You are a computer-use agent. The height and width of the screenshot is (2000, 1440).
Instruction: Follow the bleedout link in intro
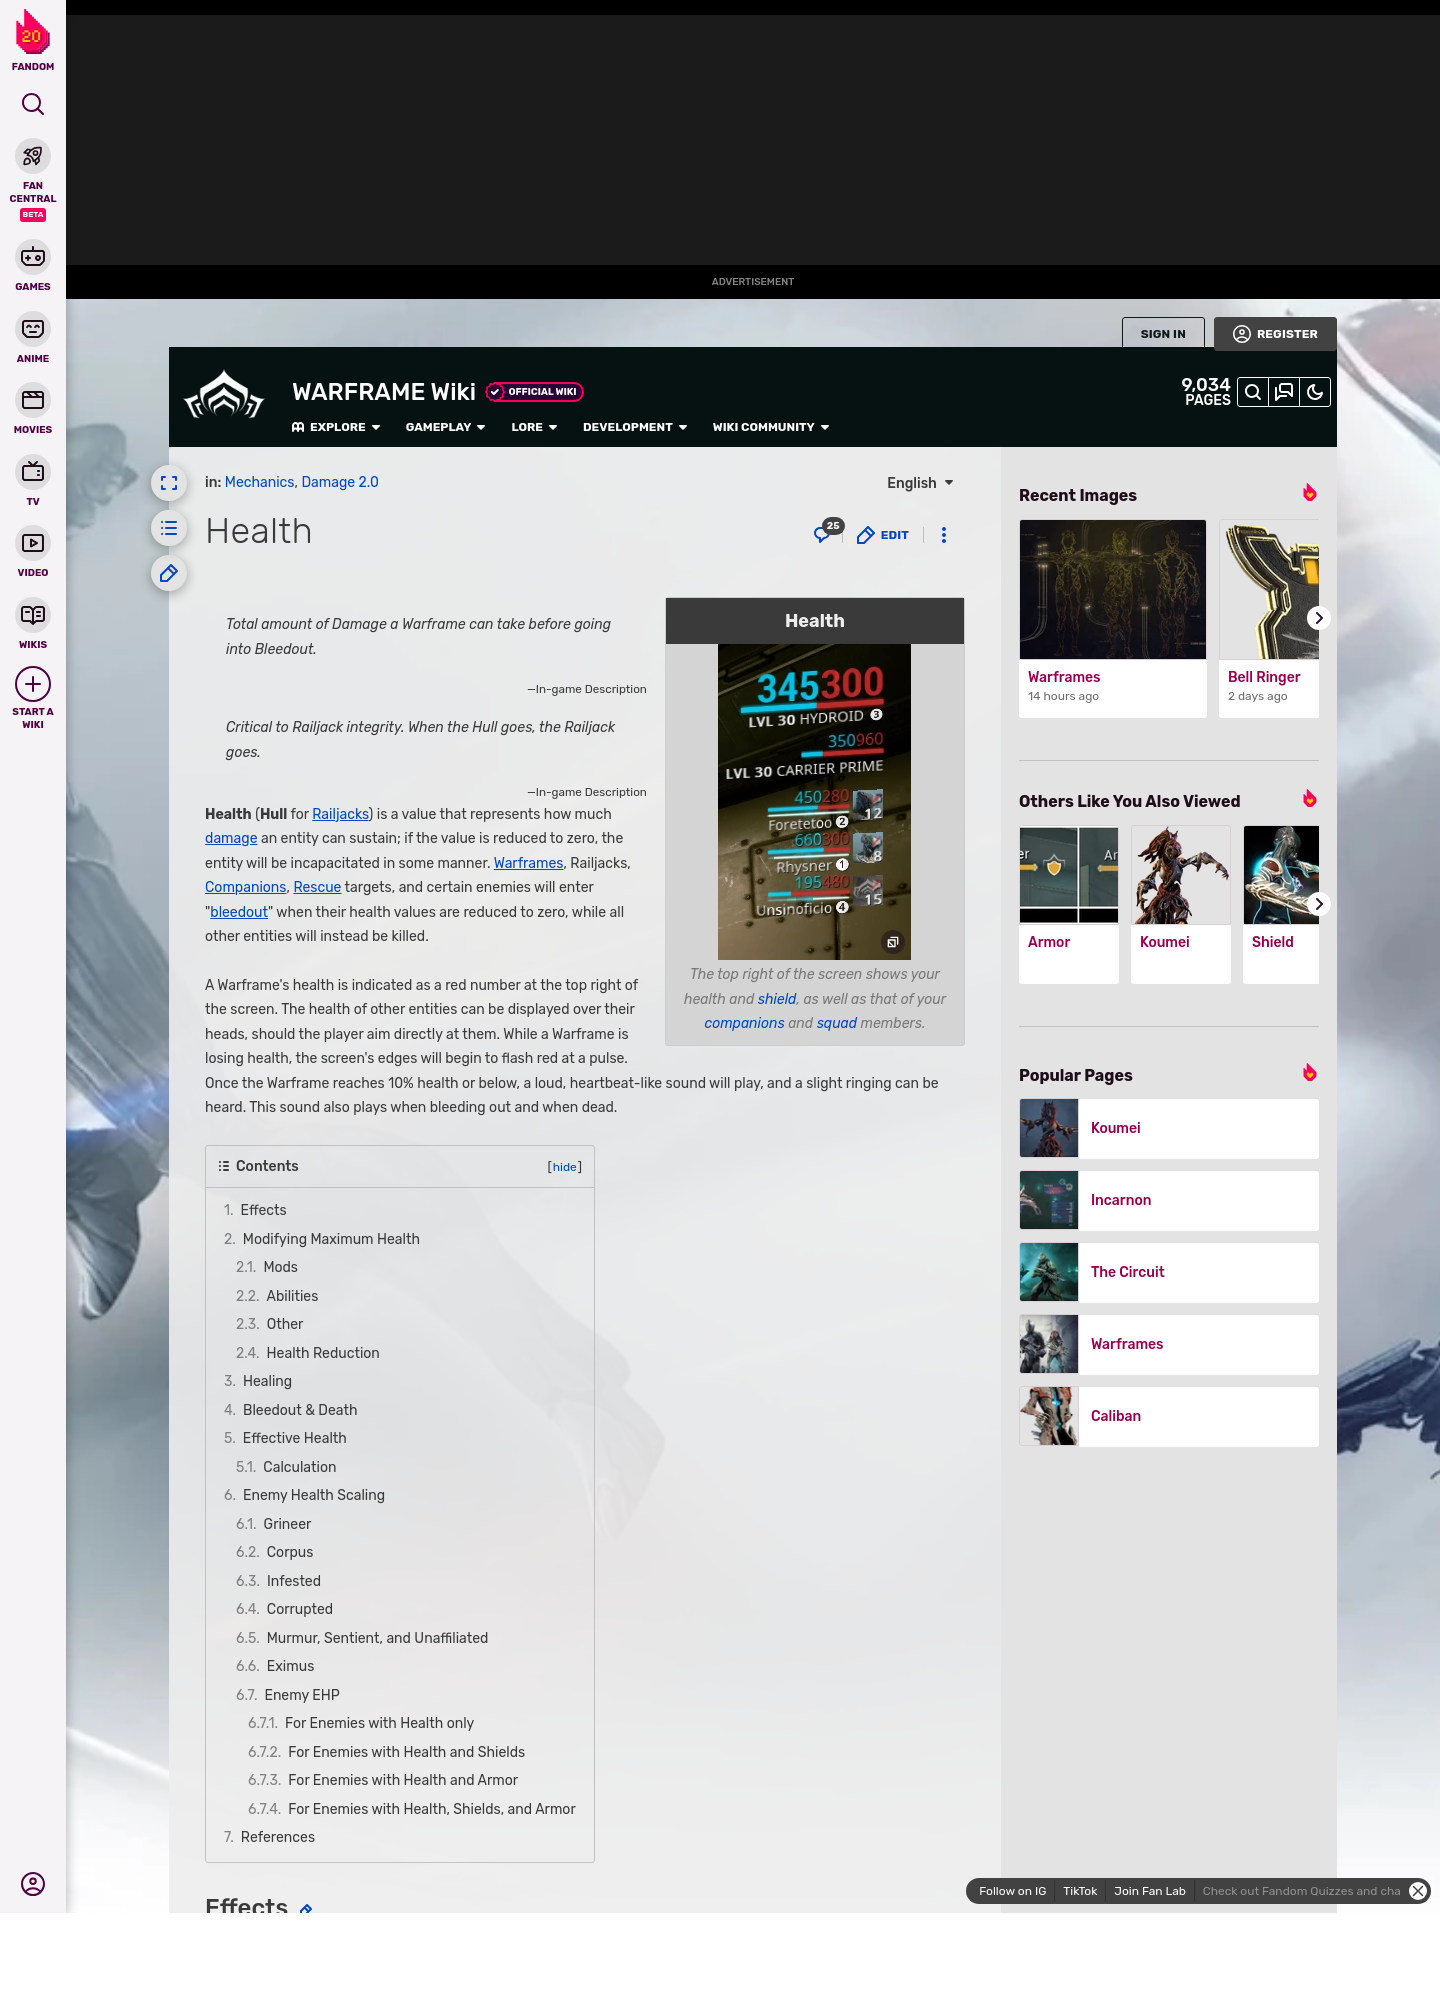239,912
